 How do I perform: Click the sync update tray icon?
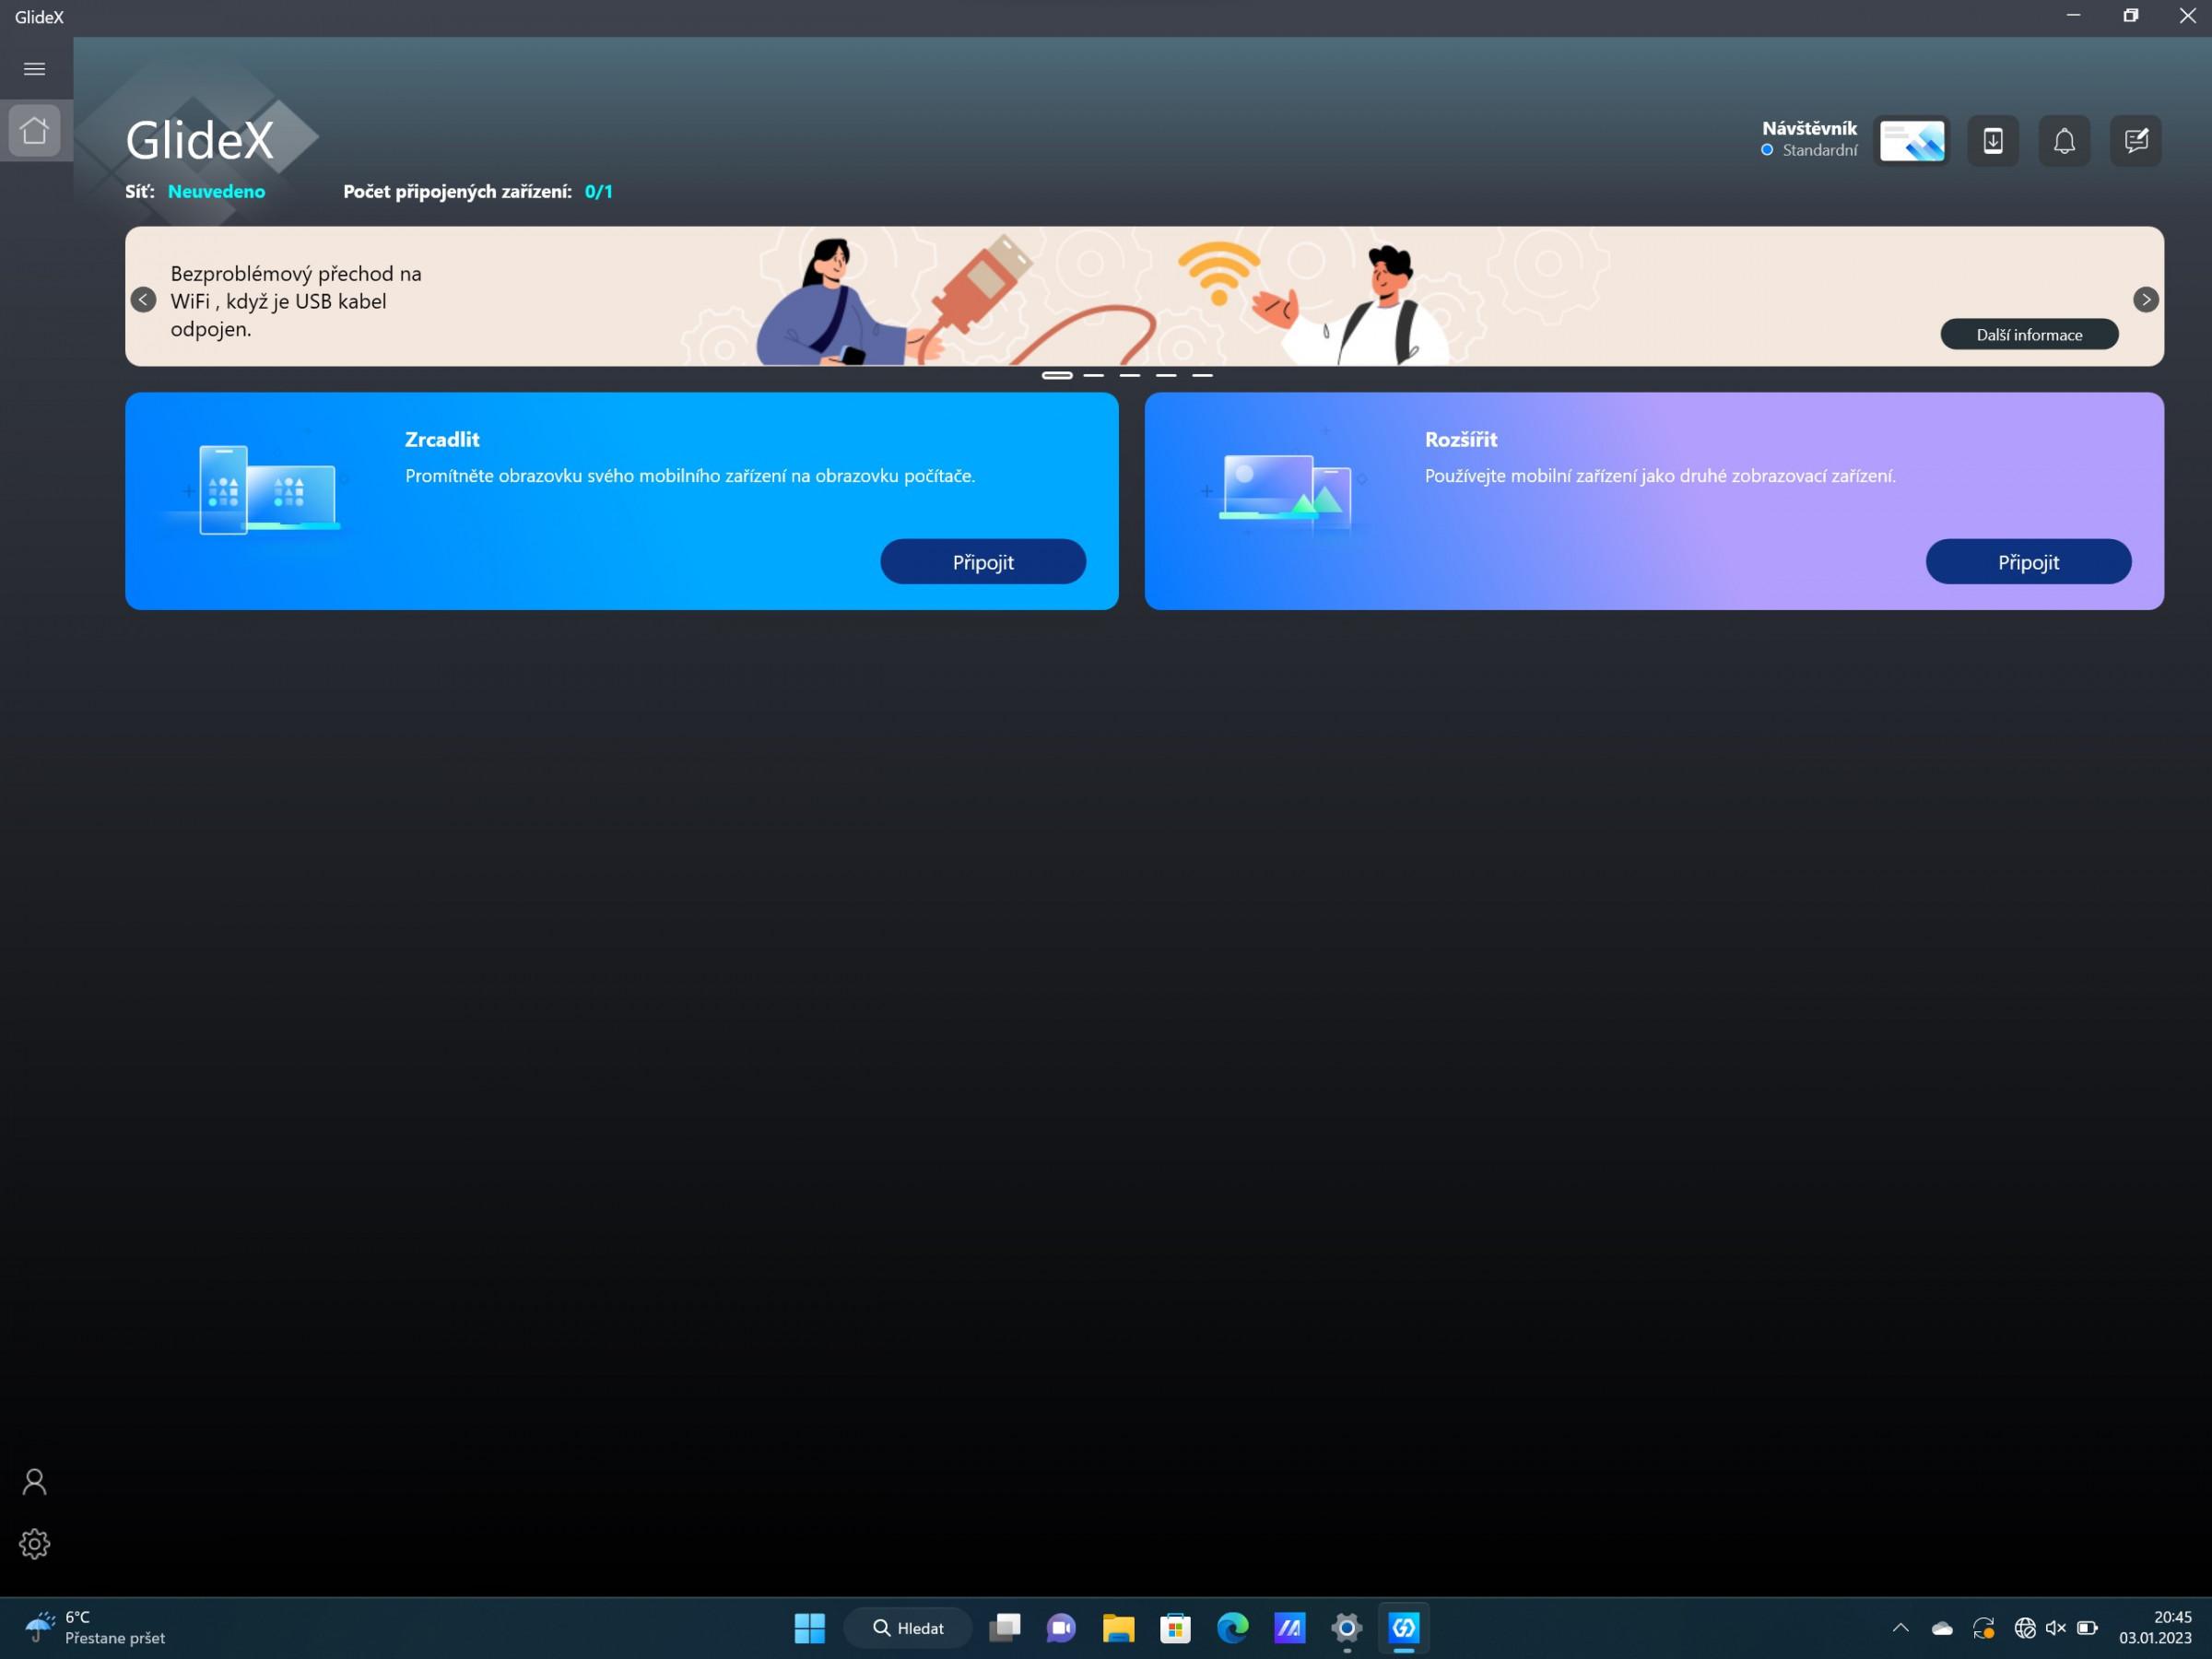click(1984, 1628)
